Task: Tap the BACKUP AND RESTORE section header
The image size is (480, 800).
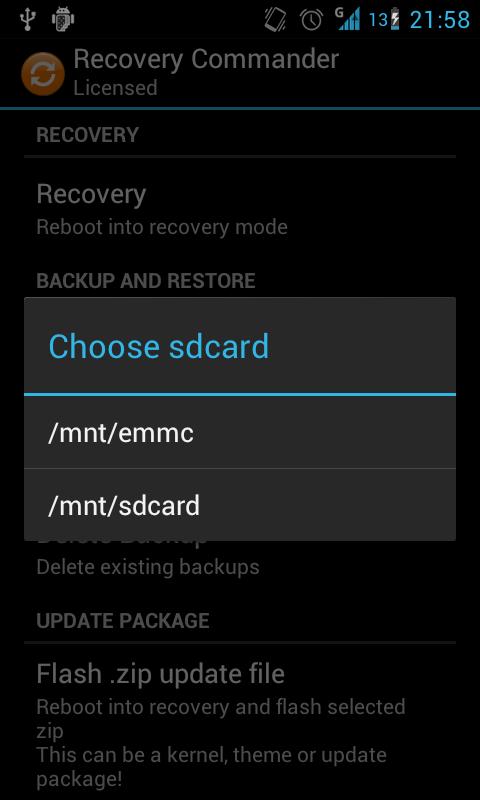Action: tap(146, 281)
